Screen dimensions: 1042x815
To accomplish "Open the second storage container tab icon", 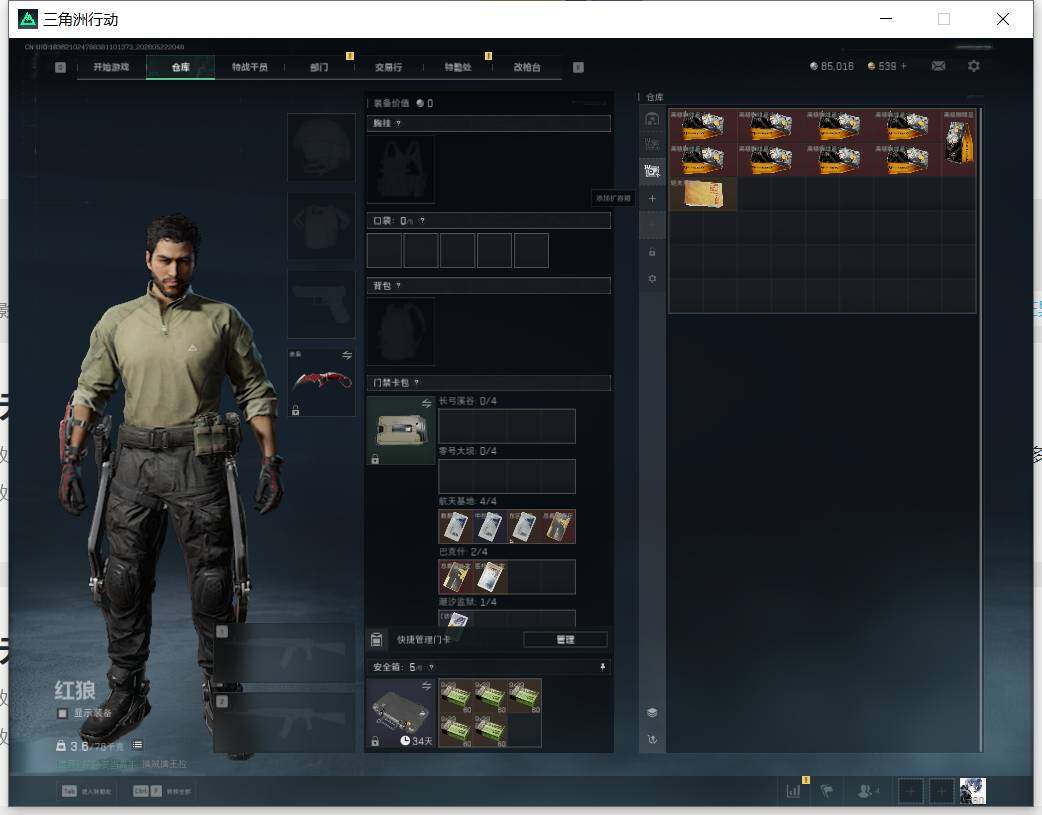I will point(652,144).
